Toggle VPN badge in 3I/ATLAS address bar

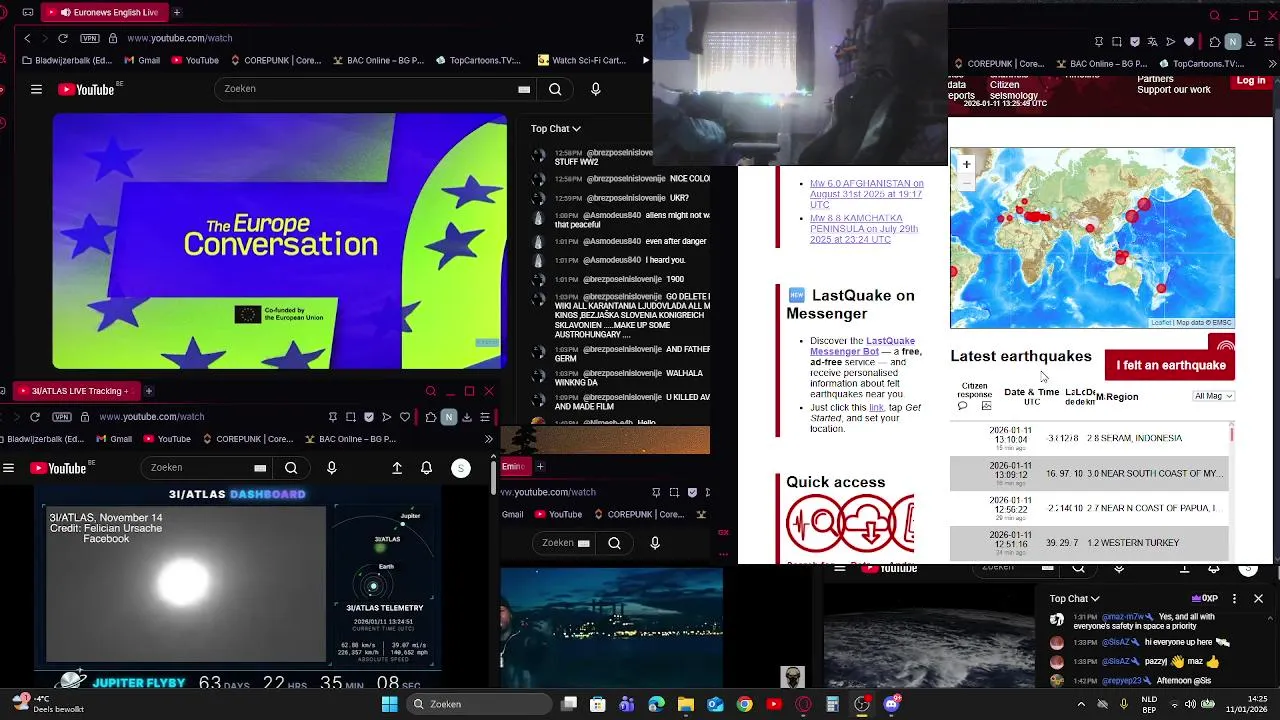click(64, 417)
